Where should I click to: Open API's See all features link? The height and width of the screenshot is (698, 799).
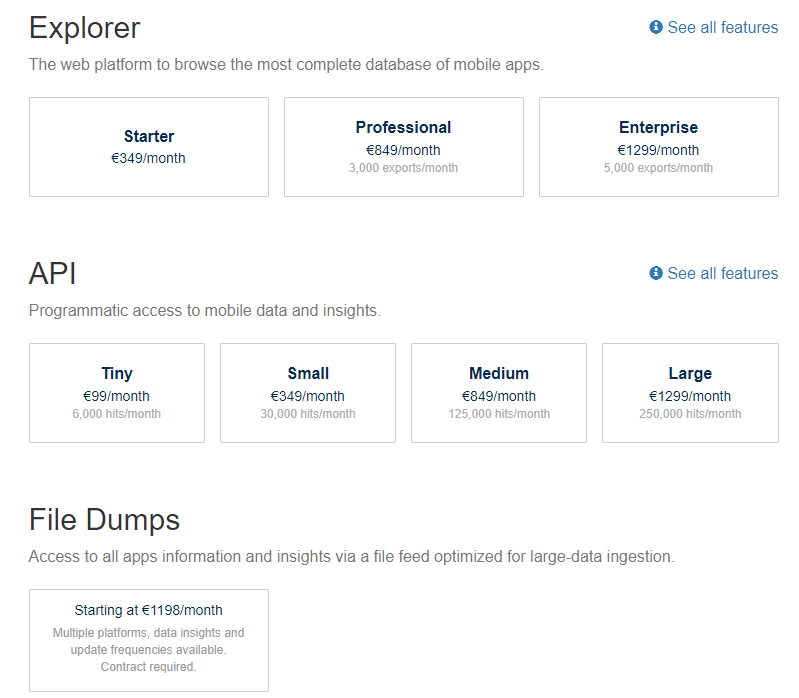pos(722,273)
